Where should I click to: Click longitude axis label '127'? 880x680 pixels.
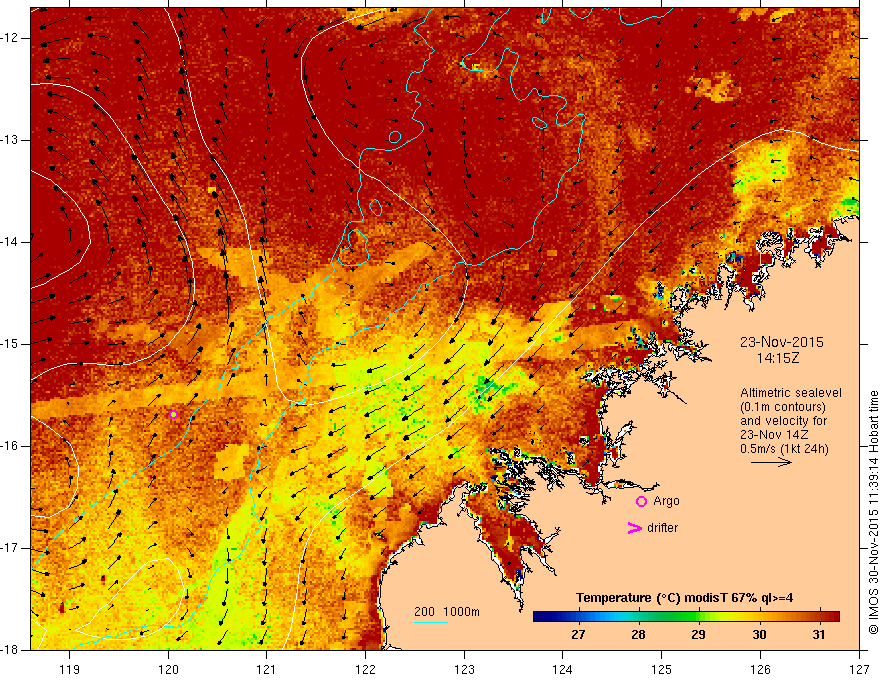859,670
